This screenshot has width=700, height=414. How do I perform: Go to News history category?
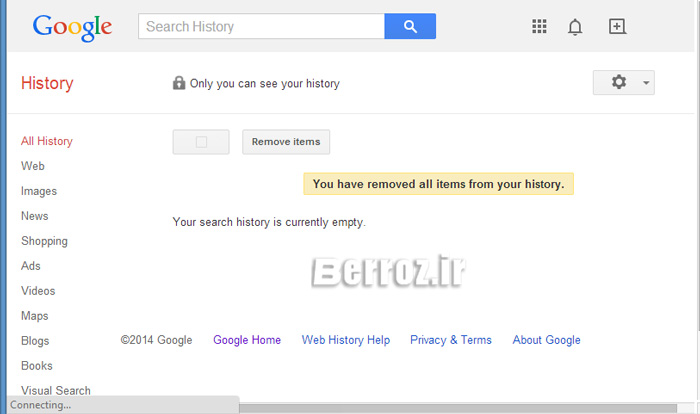pos(35,216)
